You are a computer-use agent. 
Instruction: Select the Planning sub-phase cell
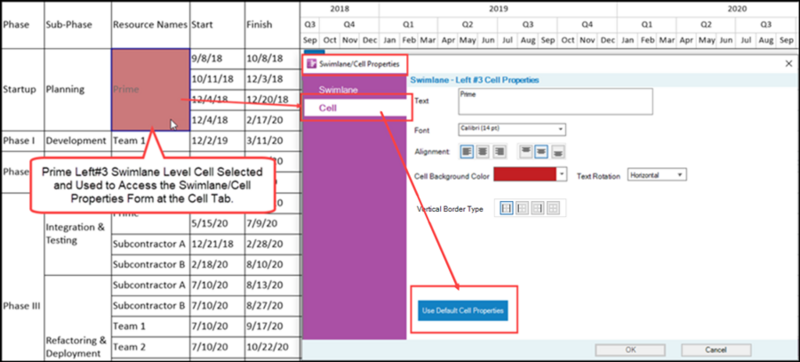click(x=77, y=90)
